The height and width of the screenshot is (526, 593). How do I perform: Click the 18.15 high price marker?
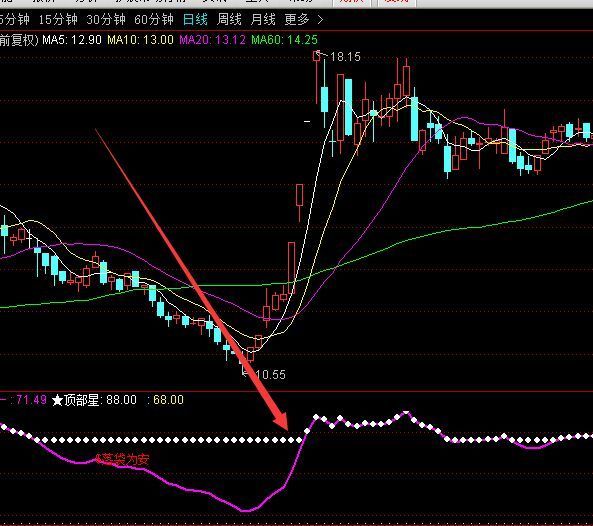pyautogui.click(x=345, y=57)
